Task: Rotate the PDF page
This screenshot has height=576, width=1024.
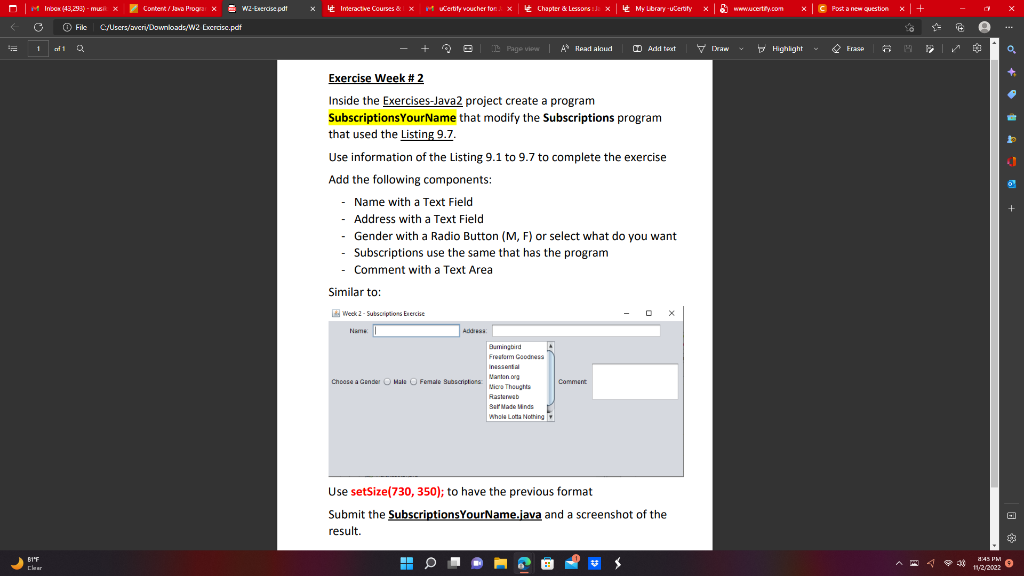Action: pyautogui.click(x=447, y=48)
